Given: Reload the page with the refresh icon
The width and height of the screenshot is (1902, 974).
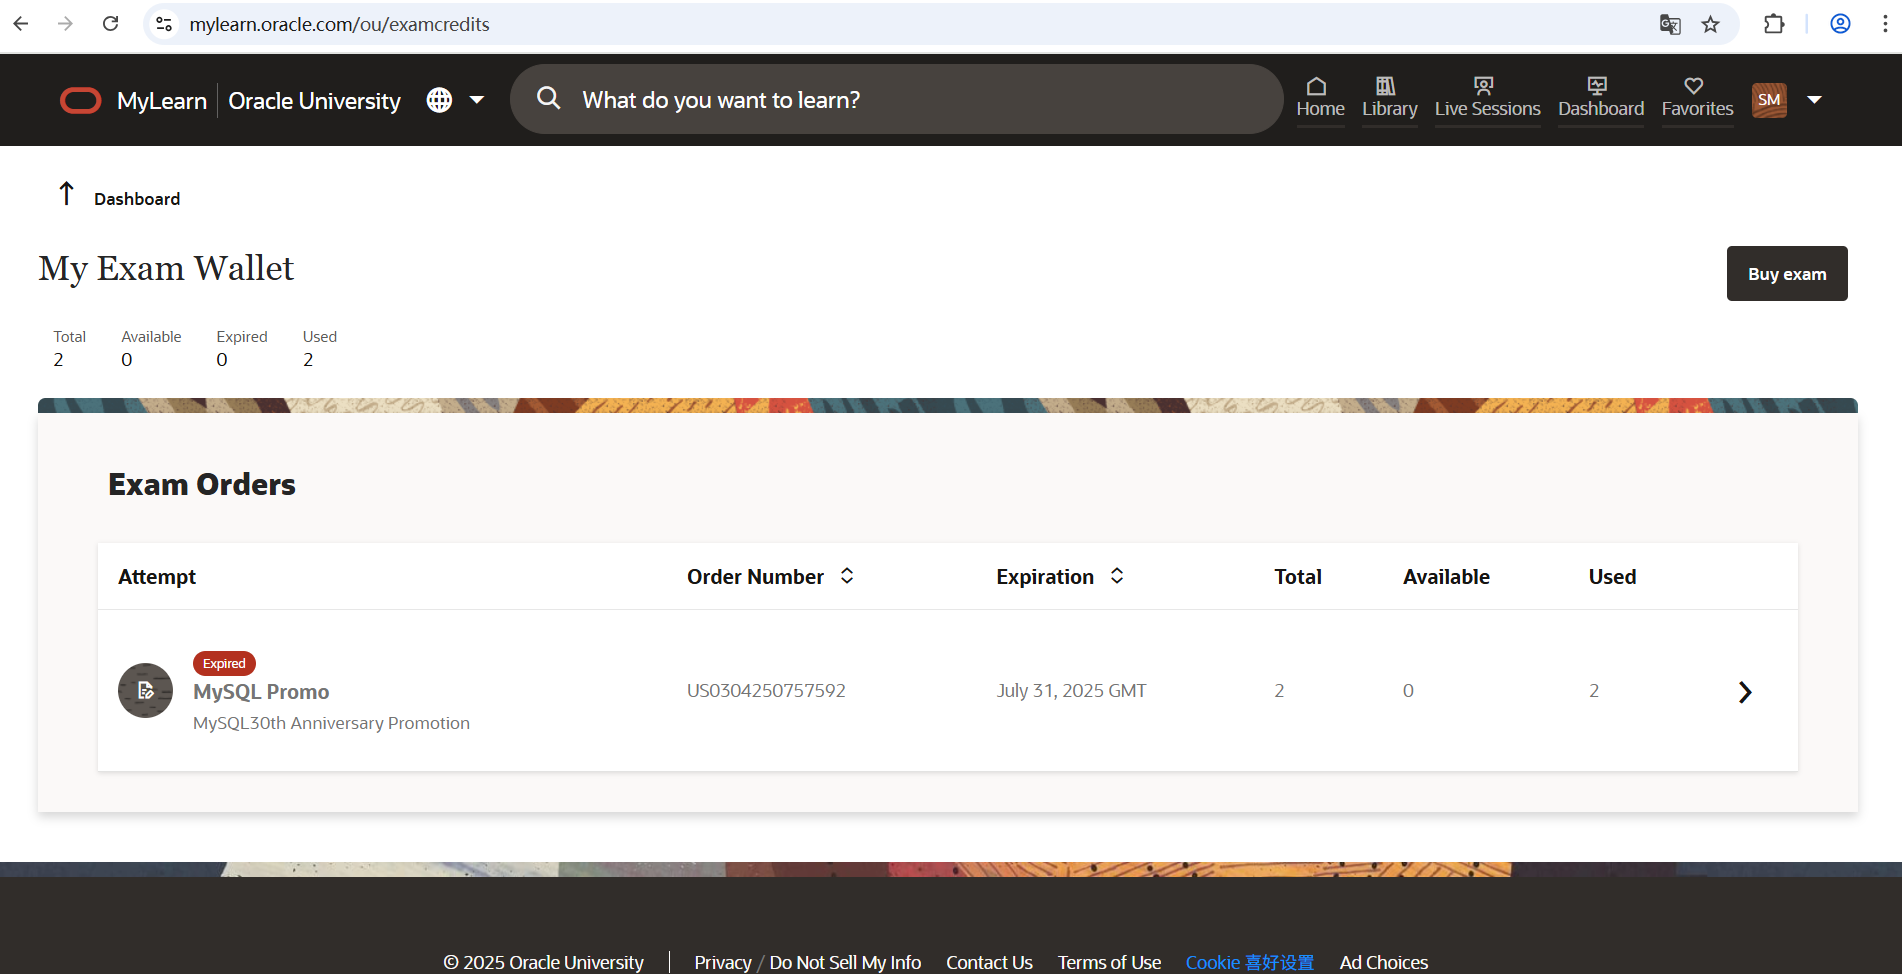Looking at the screenshot, I should 110,24.
